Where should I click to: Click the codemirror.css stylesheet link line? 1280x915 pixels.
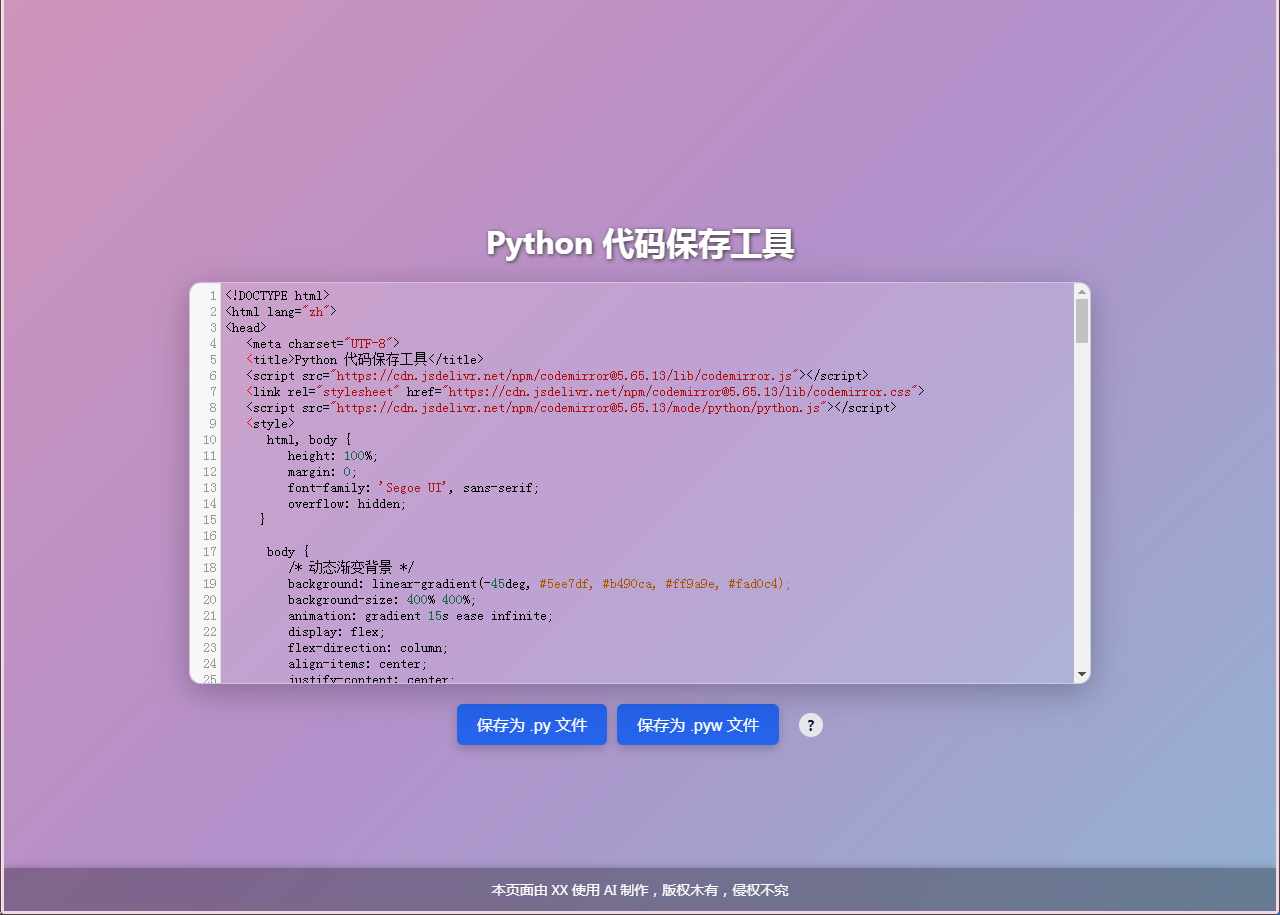(586, 392)
